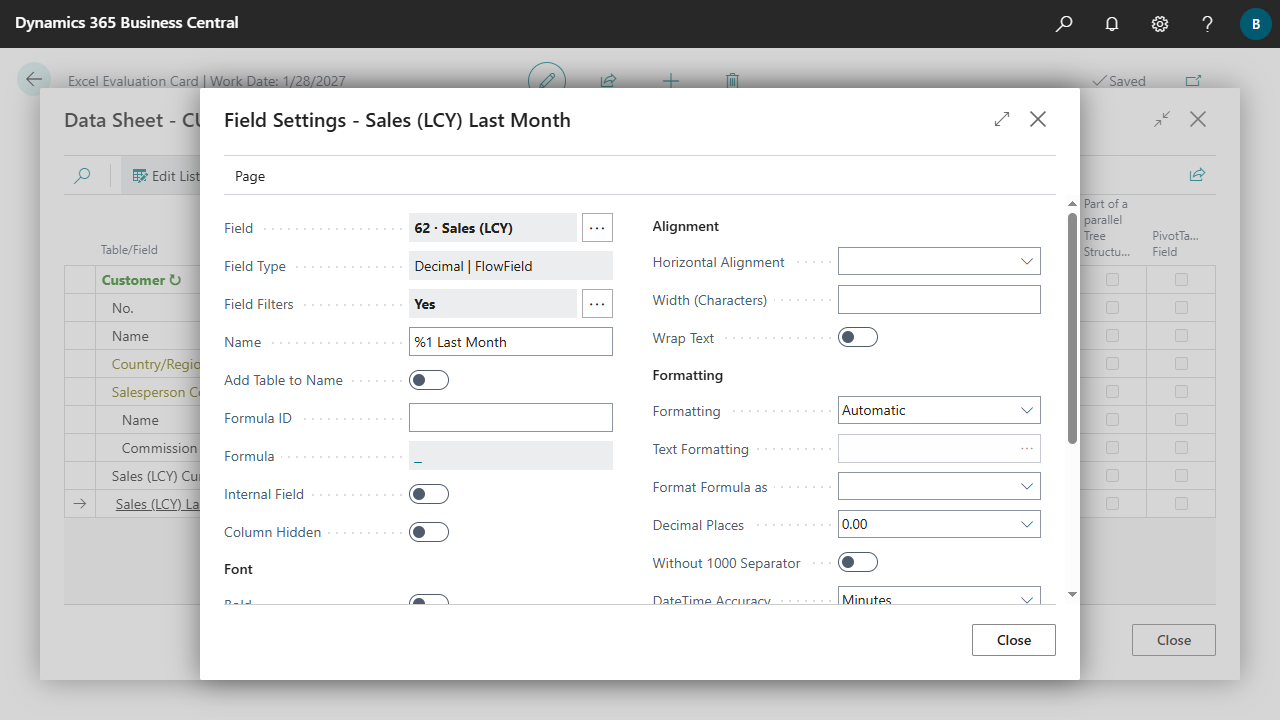The image size is (1280, 720).
Task: Open the notifications bell
Action: [1112, 24]
